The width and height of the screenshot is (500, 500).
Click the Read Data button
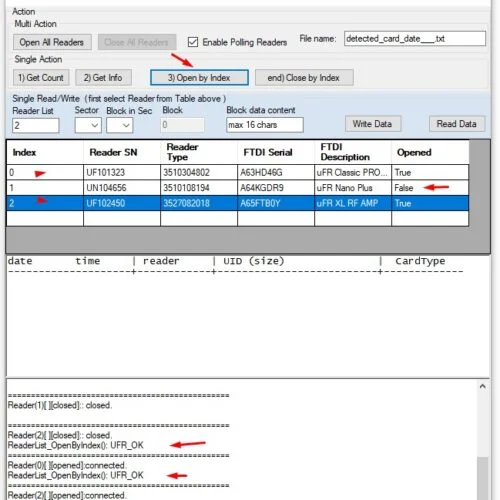(457, 124)
